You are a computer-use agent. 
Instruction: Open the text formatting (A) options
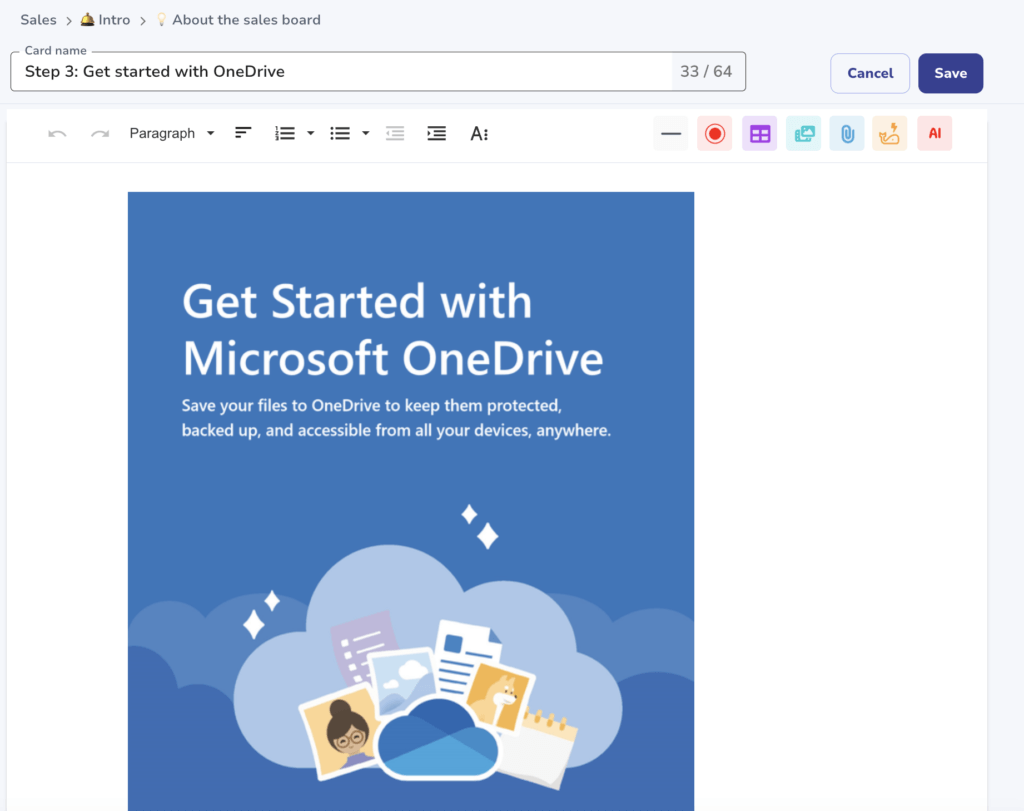[479, 134]
